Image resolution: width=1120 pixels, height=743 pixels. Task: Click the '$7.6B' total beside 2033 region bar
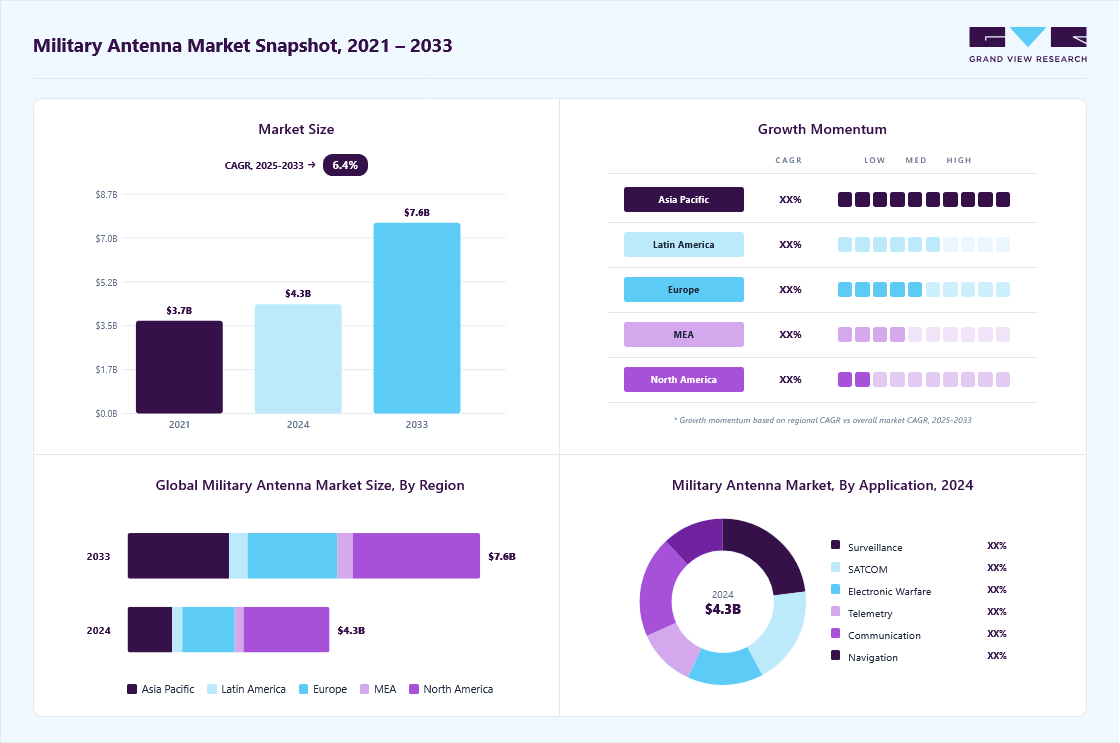tap(501, 557)
